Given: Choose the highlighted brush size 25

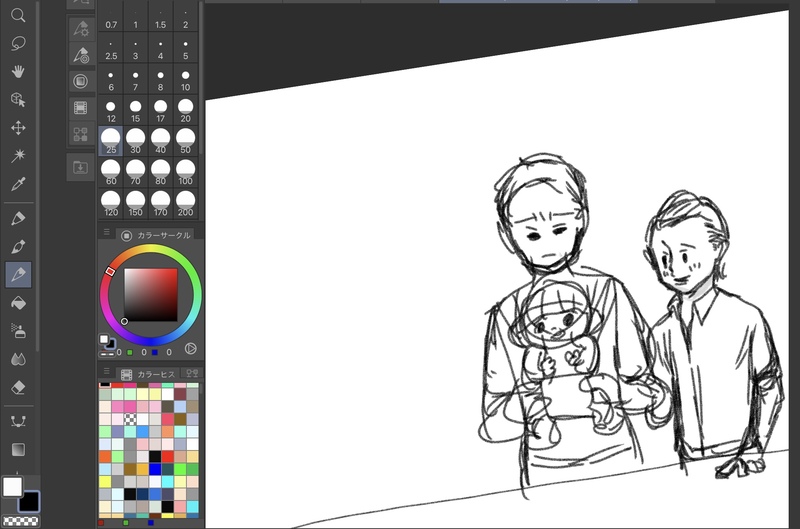Looking at the screenshot, I should tap(111, 142).
